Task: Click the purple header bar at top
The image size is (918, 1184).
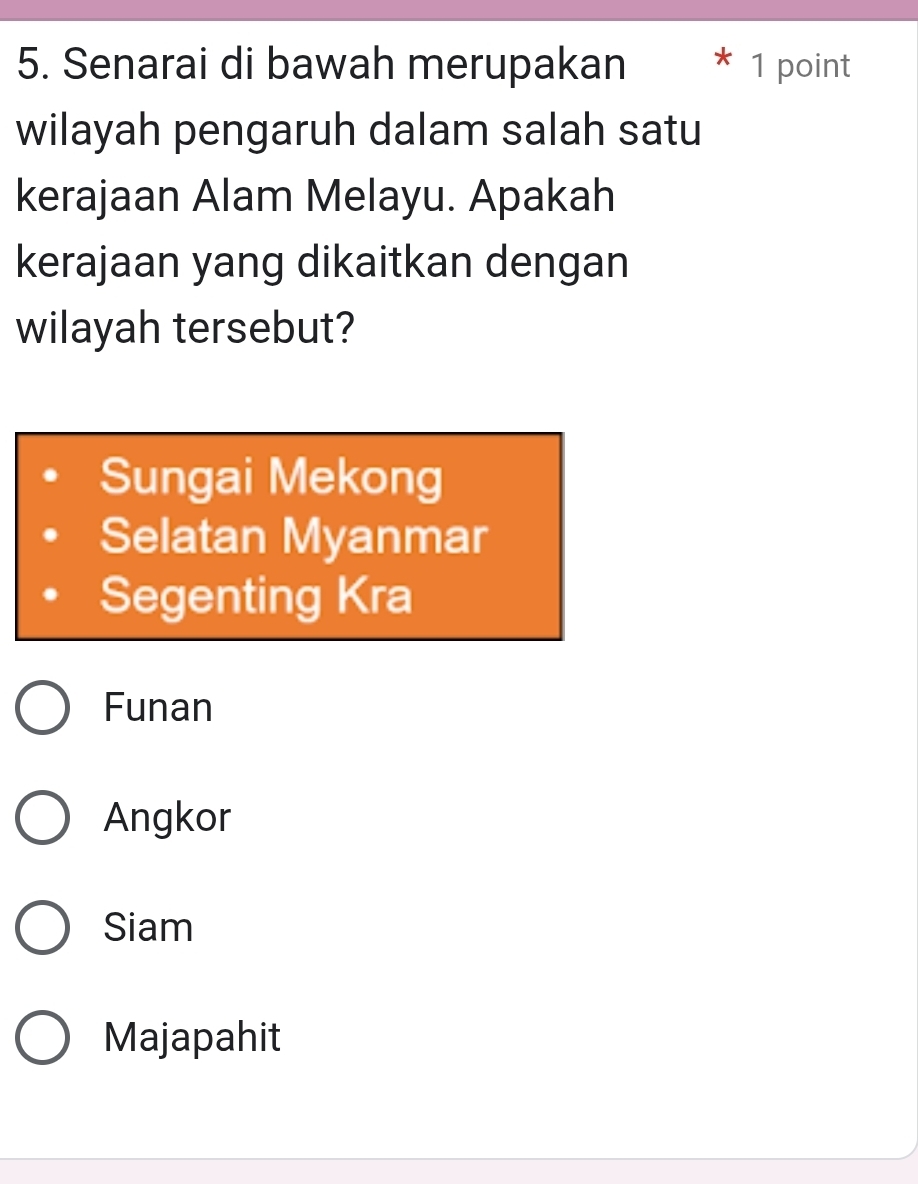Action: point(459,9)
